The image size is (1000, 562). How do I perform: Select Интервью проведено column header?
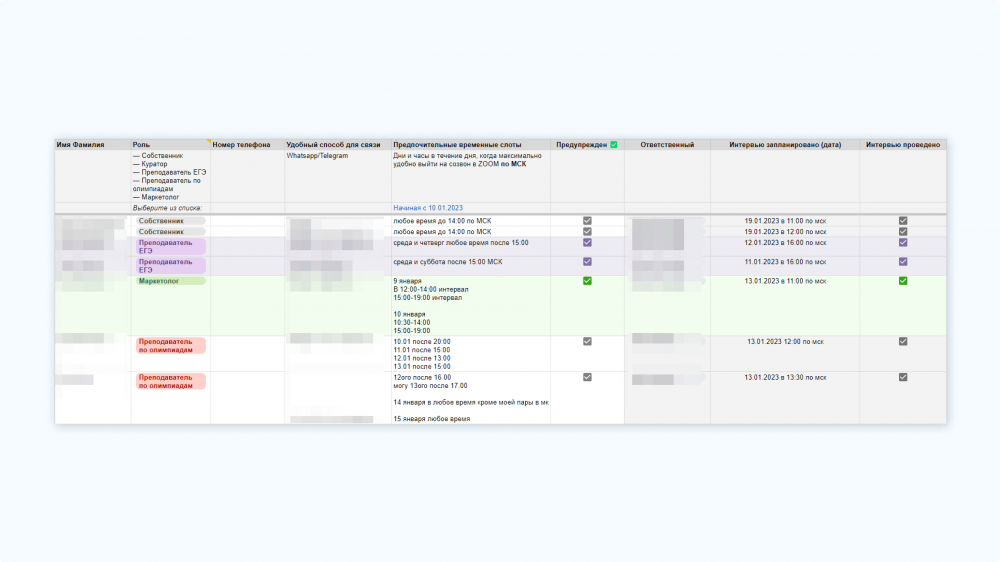903,145
